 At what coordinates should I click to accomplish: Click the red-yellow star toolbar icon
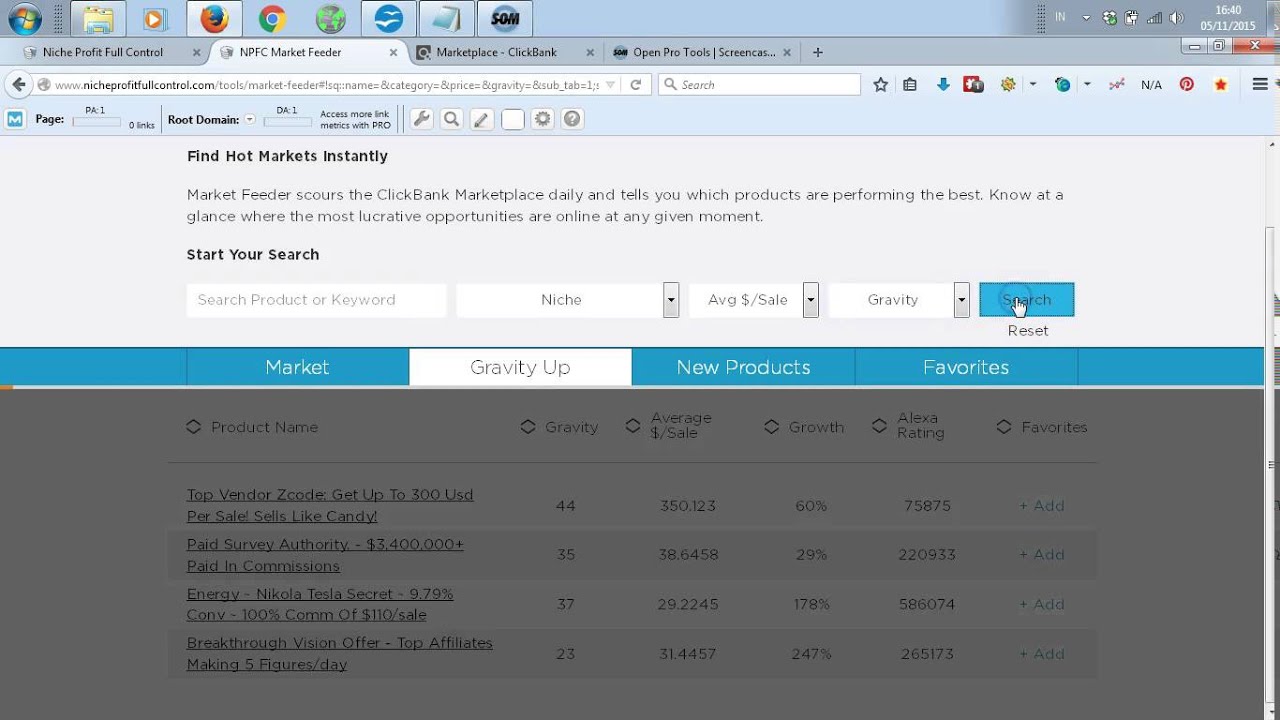(x=1220, y=85)
